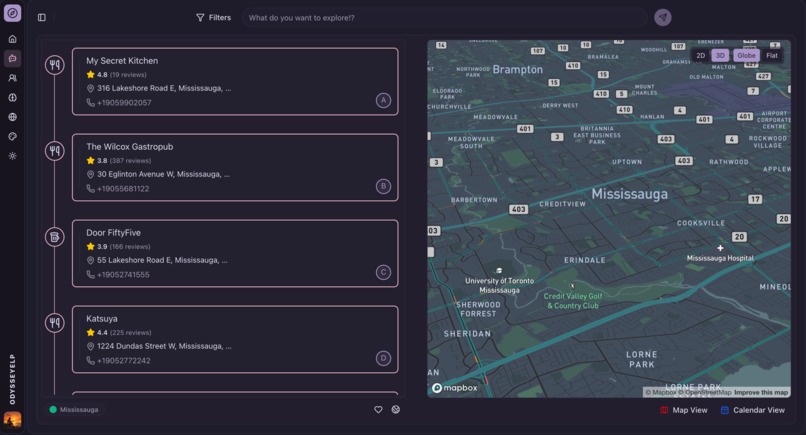This screenshot has width=806, height=435.
Task: Click the large Mississauga city label on the map
Action: click(629, 194)
